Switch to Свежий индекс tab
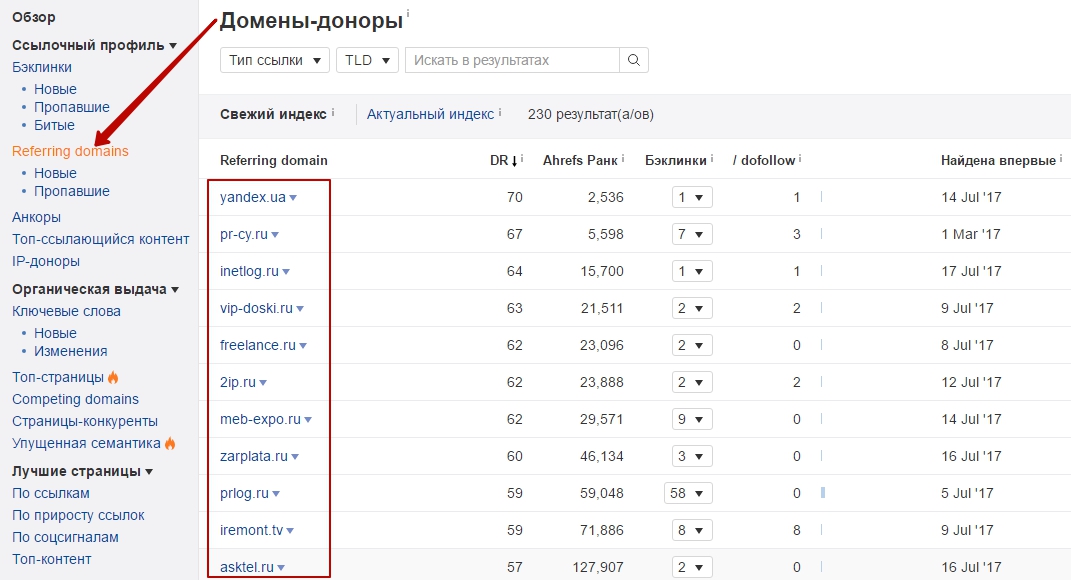Image resolution: width=1071 pixels, height=580 pixels. (x=273, y=114)
